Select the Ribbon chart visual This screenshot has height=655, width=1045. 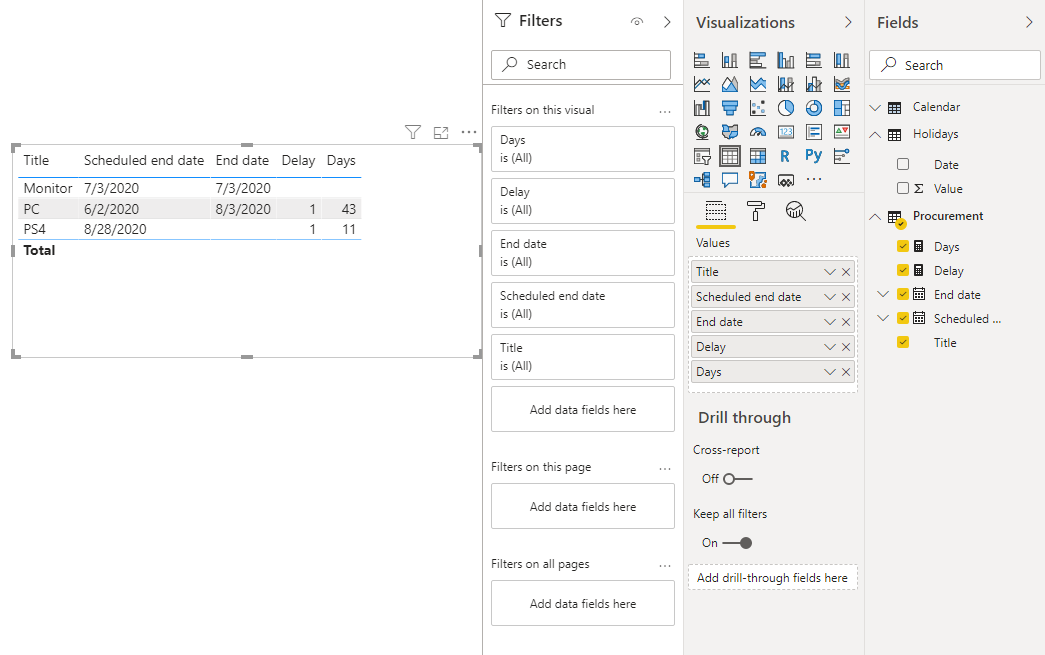(842, 84)
